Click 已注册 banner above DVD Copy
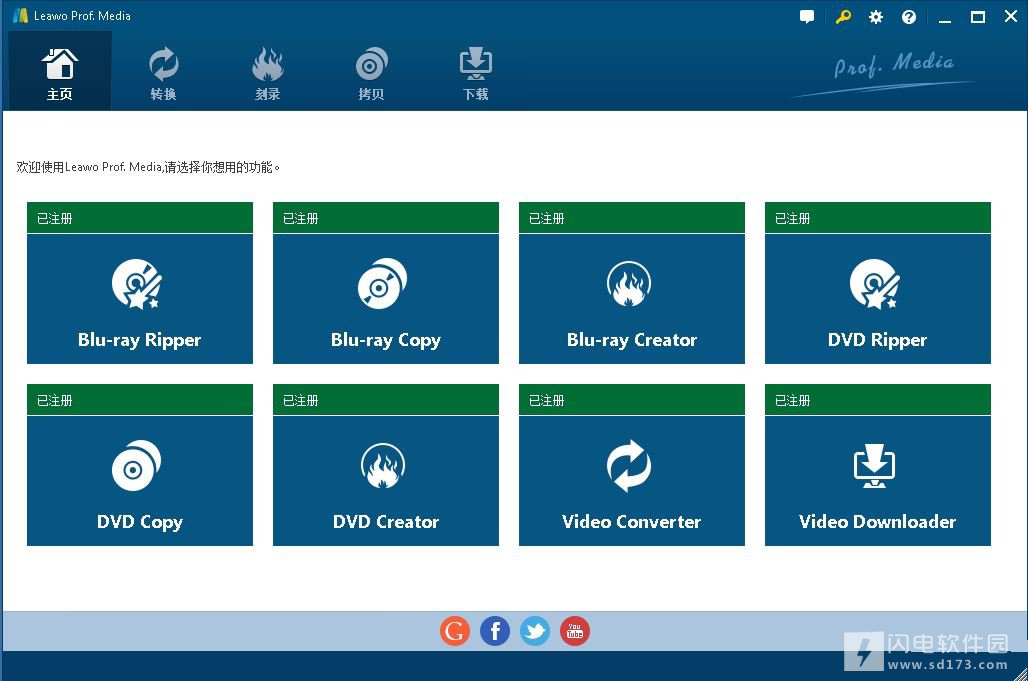1028x681 pixels. pos(140,400)
